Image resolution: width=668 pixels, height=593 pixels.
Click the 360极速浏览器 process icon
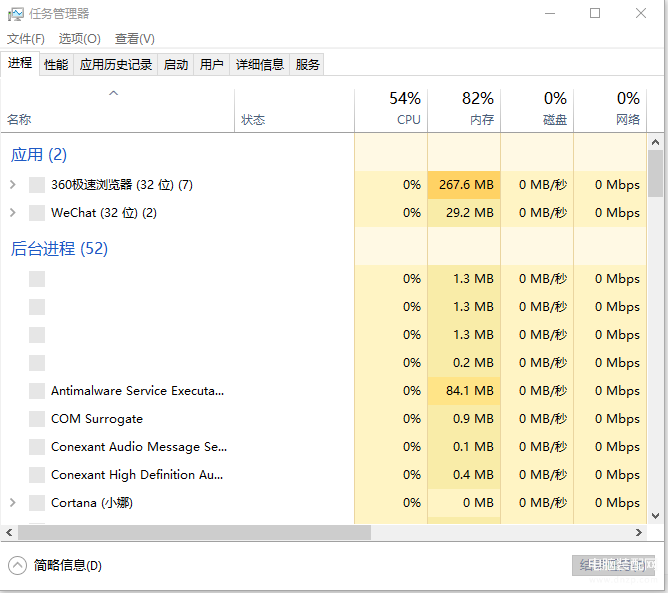pyautogui.click(x=37, y=185)
